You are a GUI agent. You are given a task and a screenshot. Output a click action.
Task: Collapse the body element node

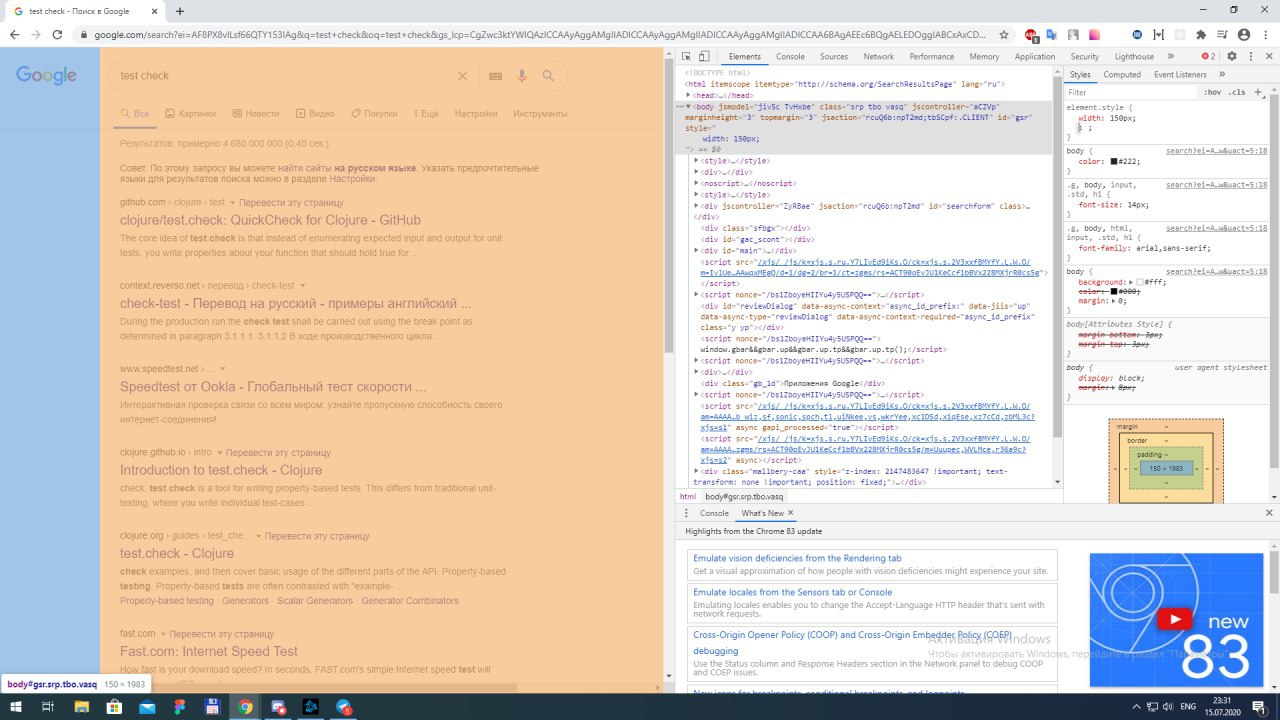coord(688,105)
